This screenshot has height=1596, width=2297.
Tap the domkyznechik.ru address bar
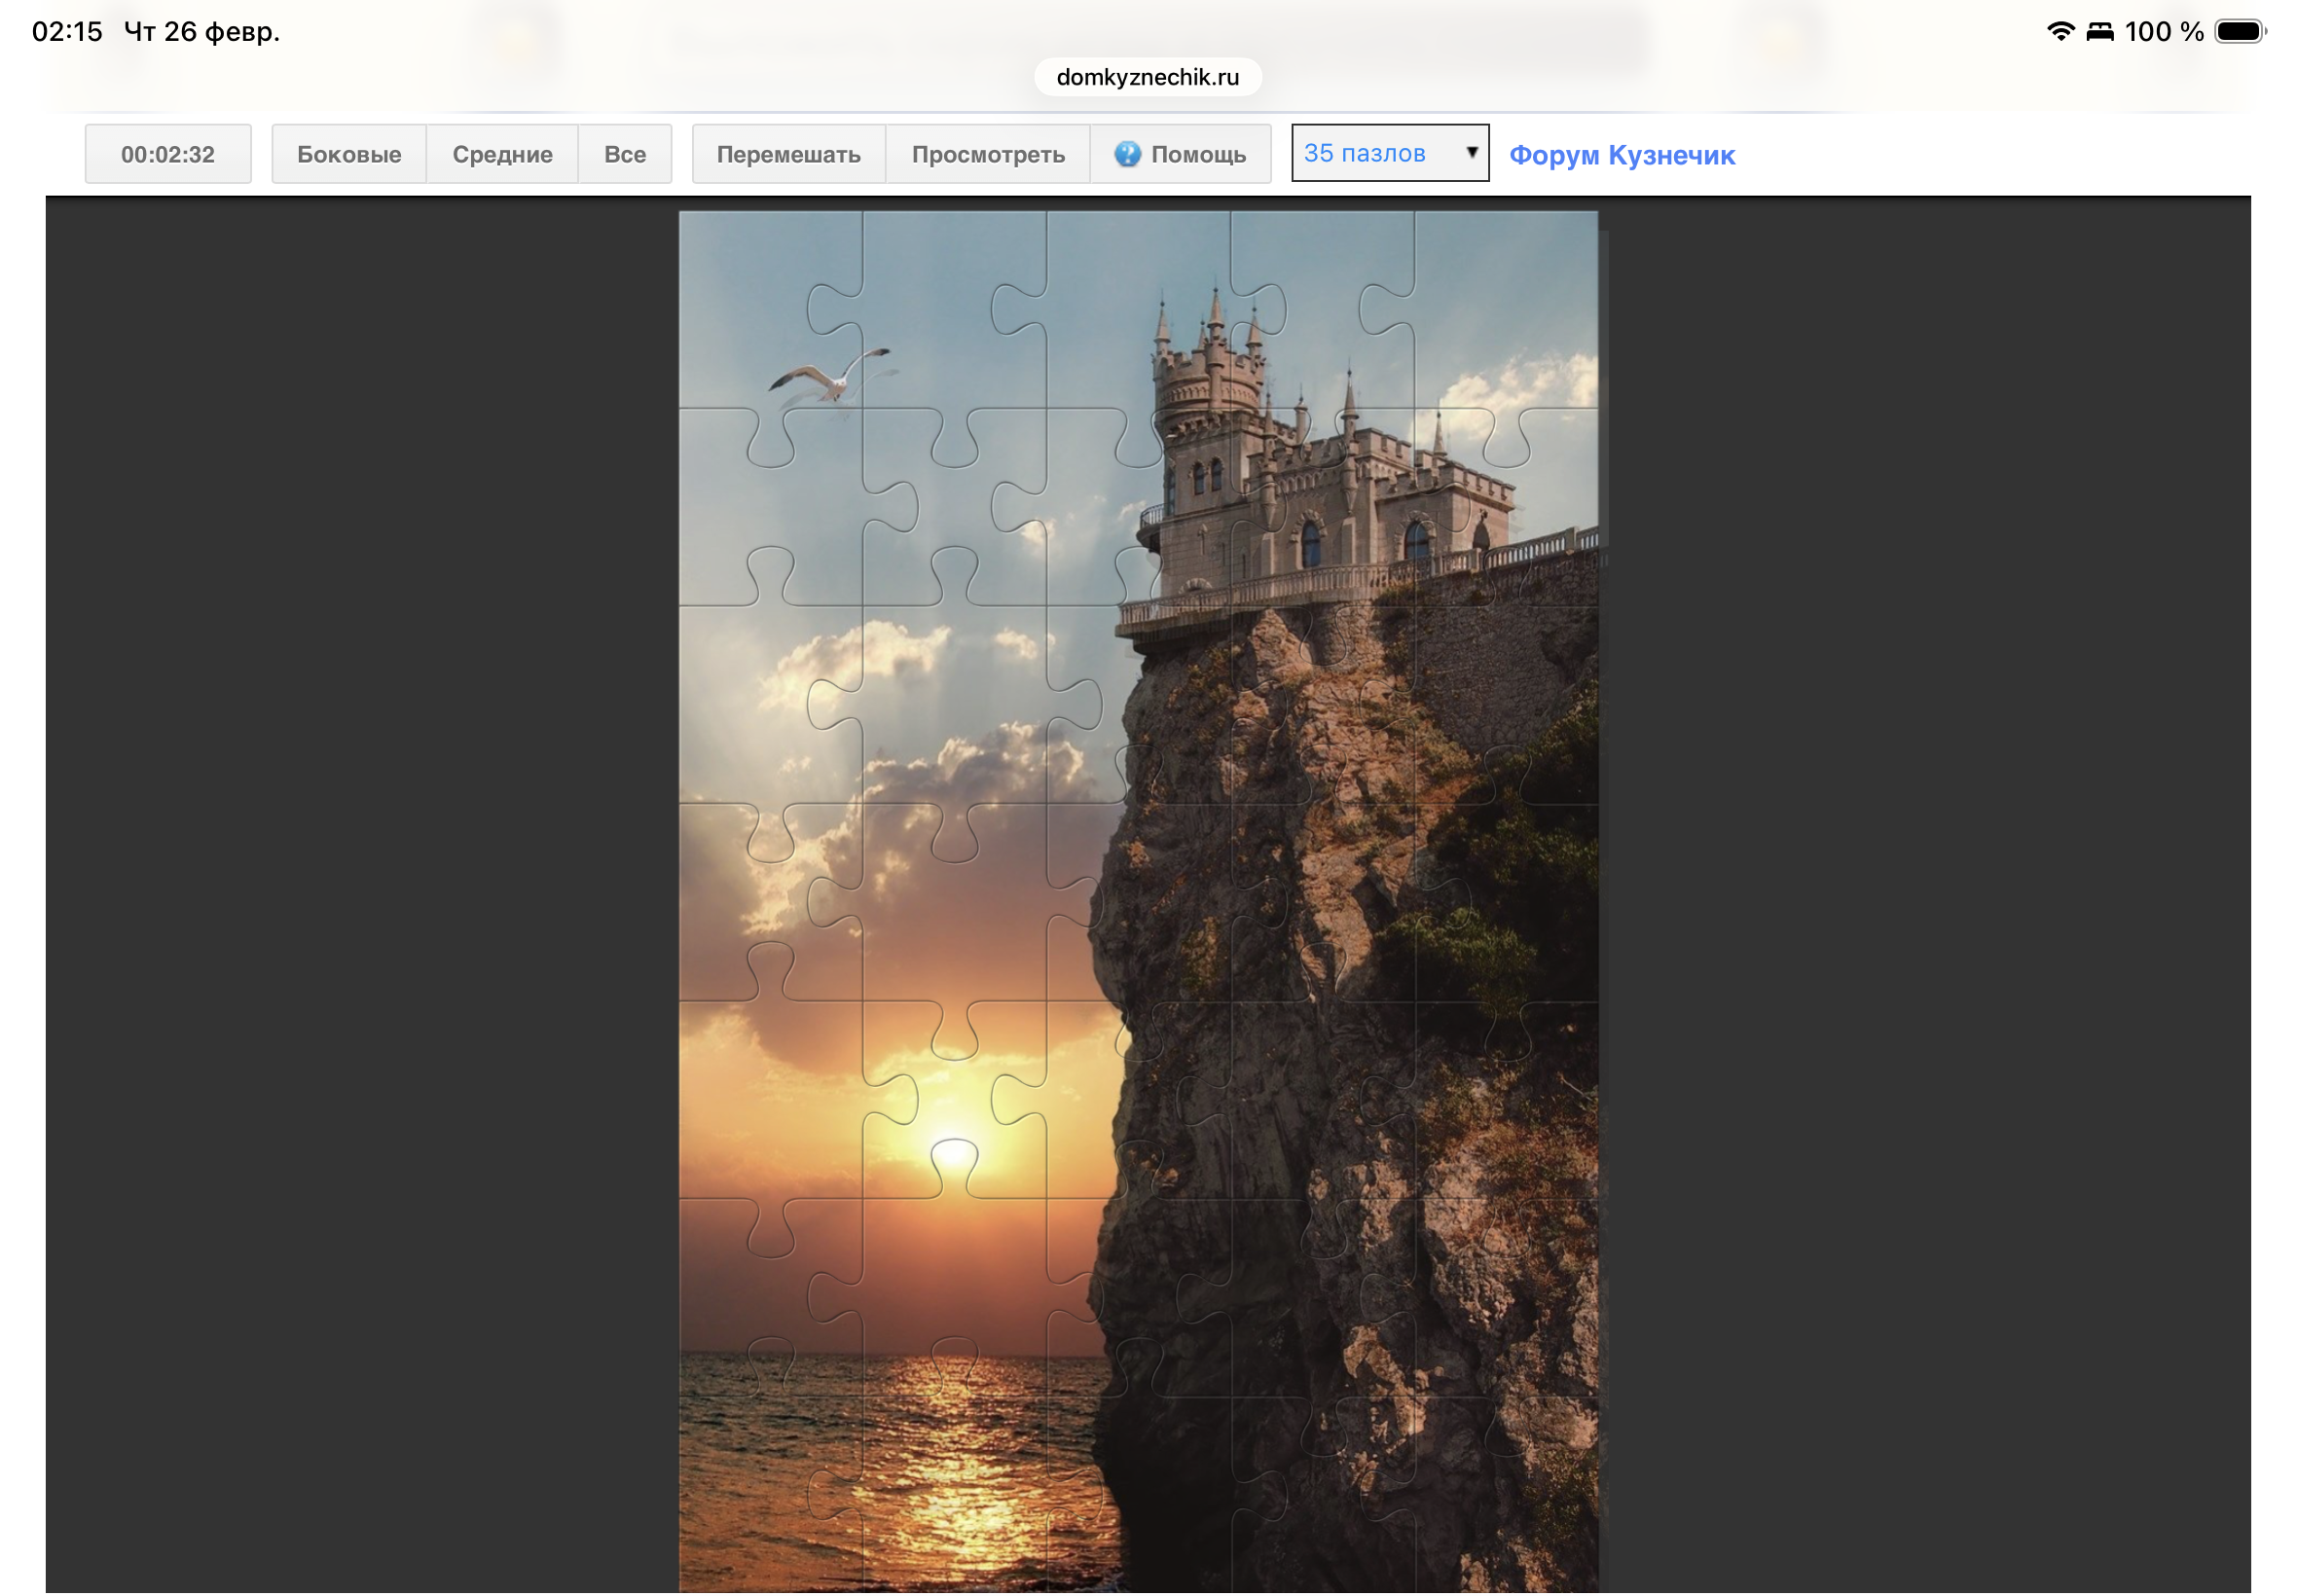(x=1146, y=77)
